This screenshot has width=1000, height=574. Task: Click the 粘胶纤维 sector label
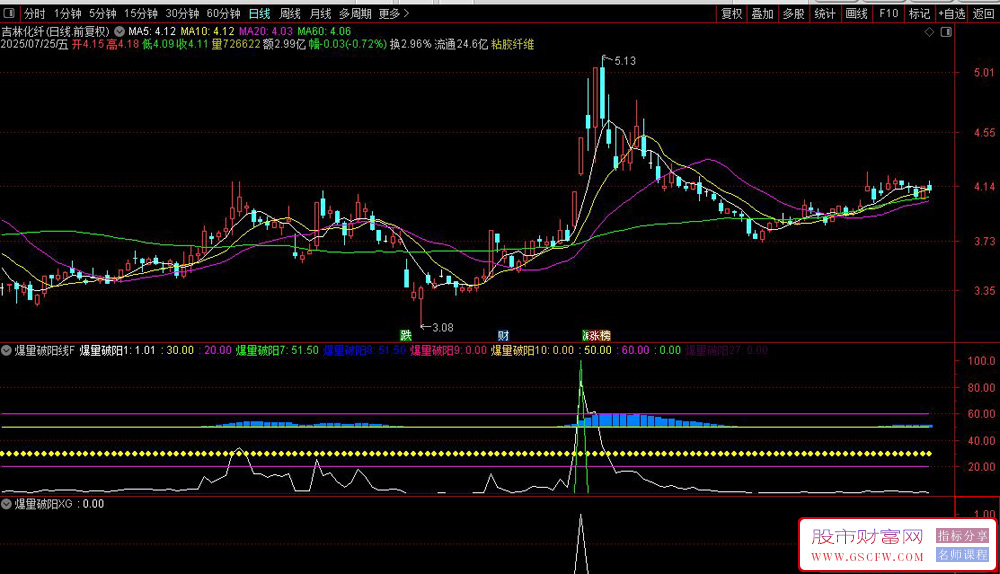513,44
